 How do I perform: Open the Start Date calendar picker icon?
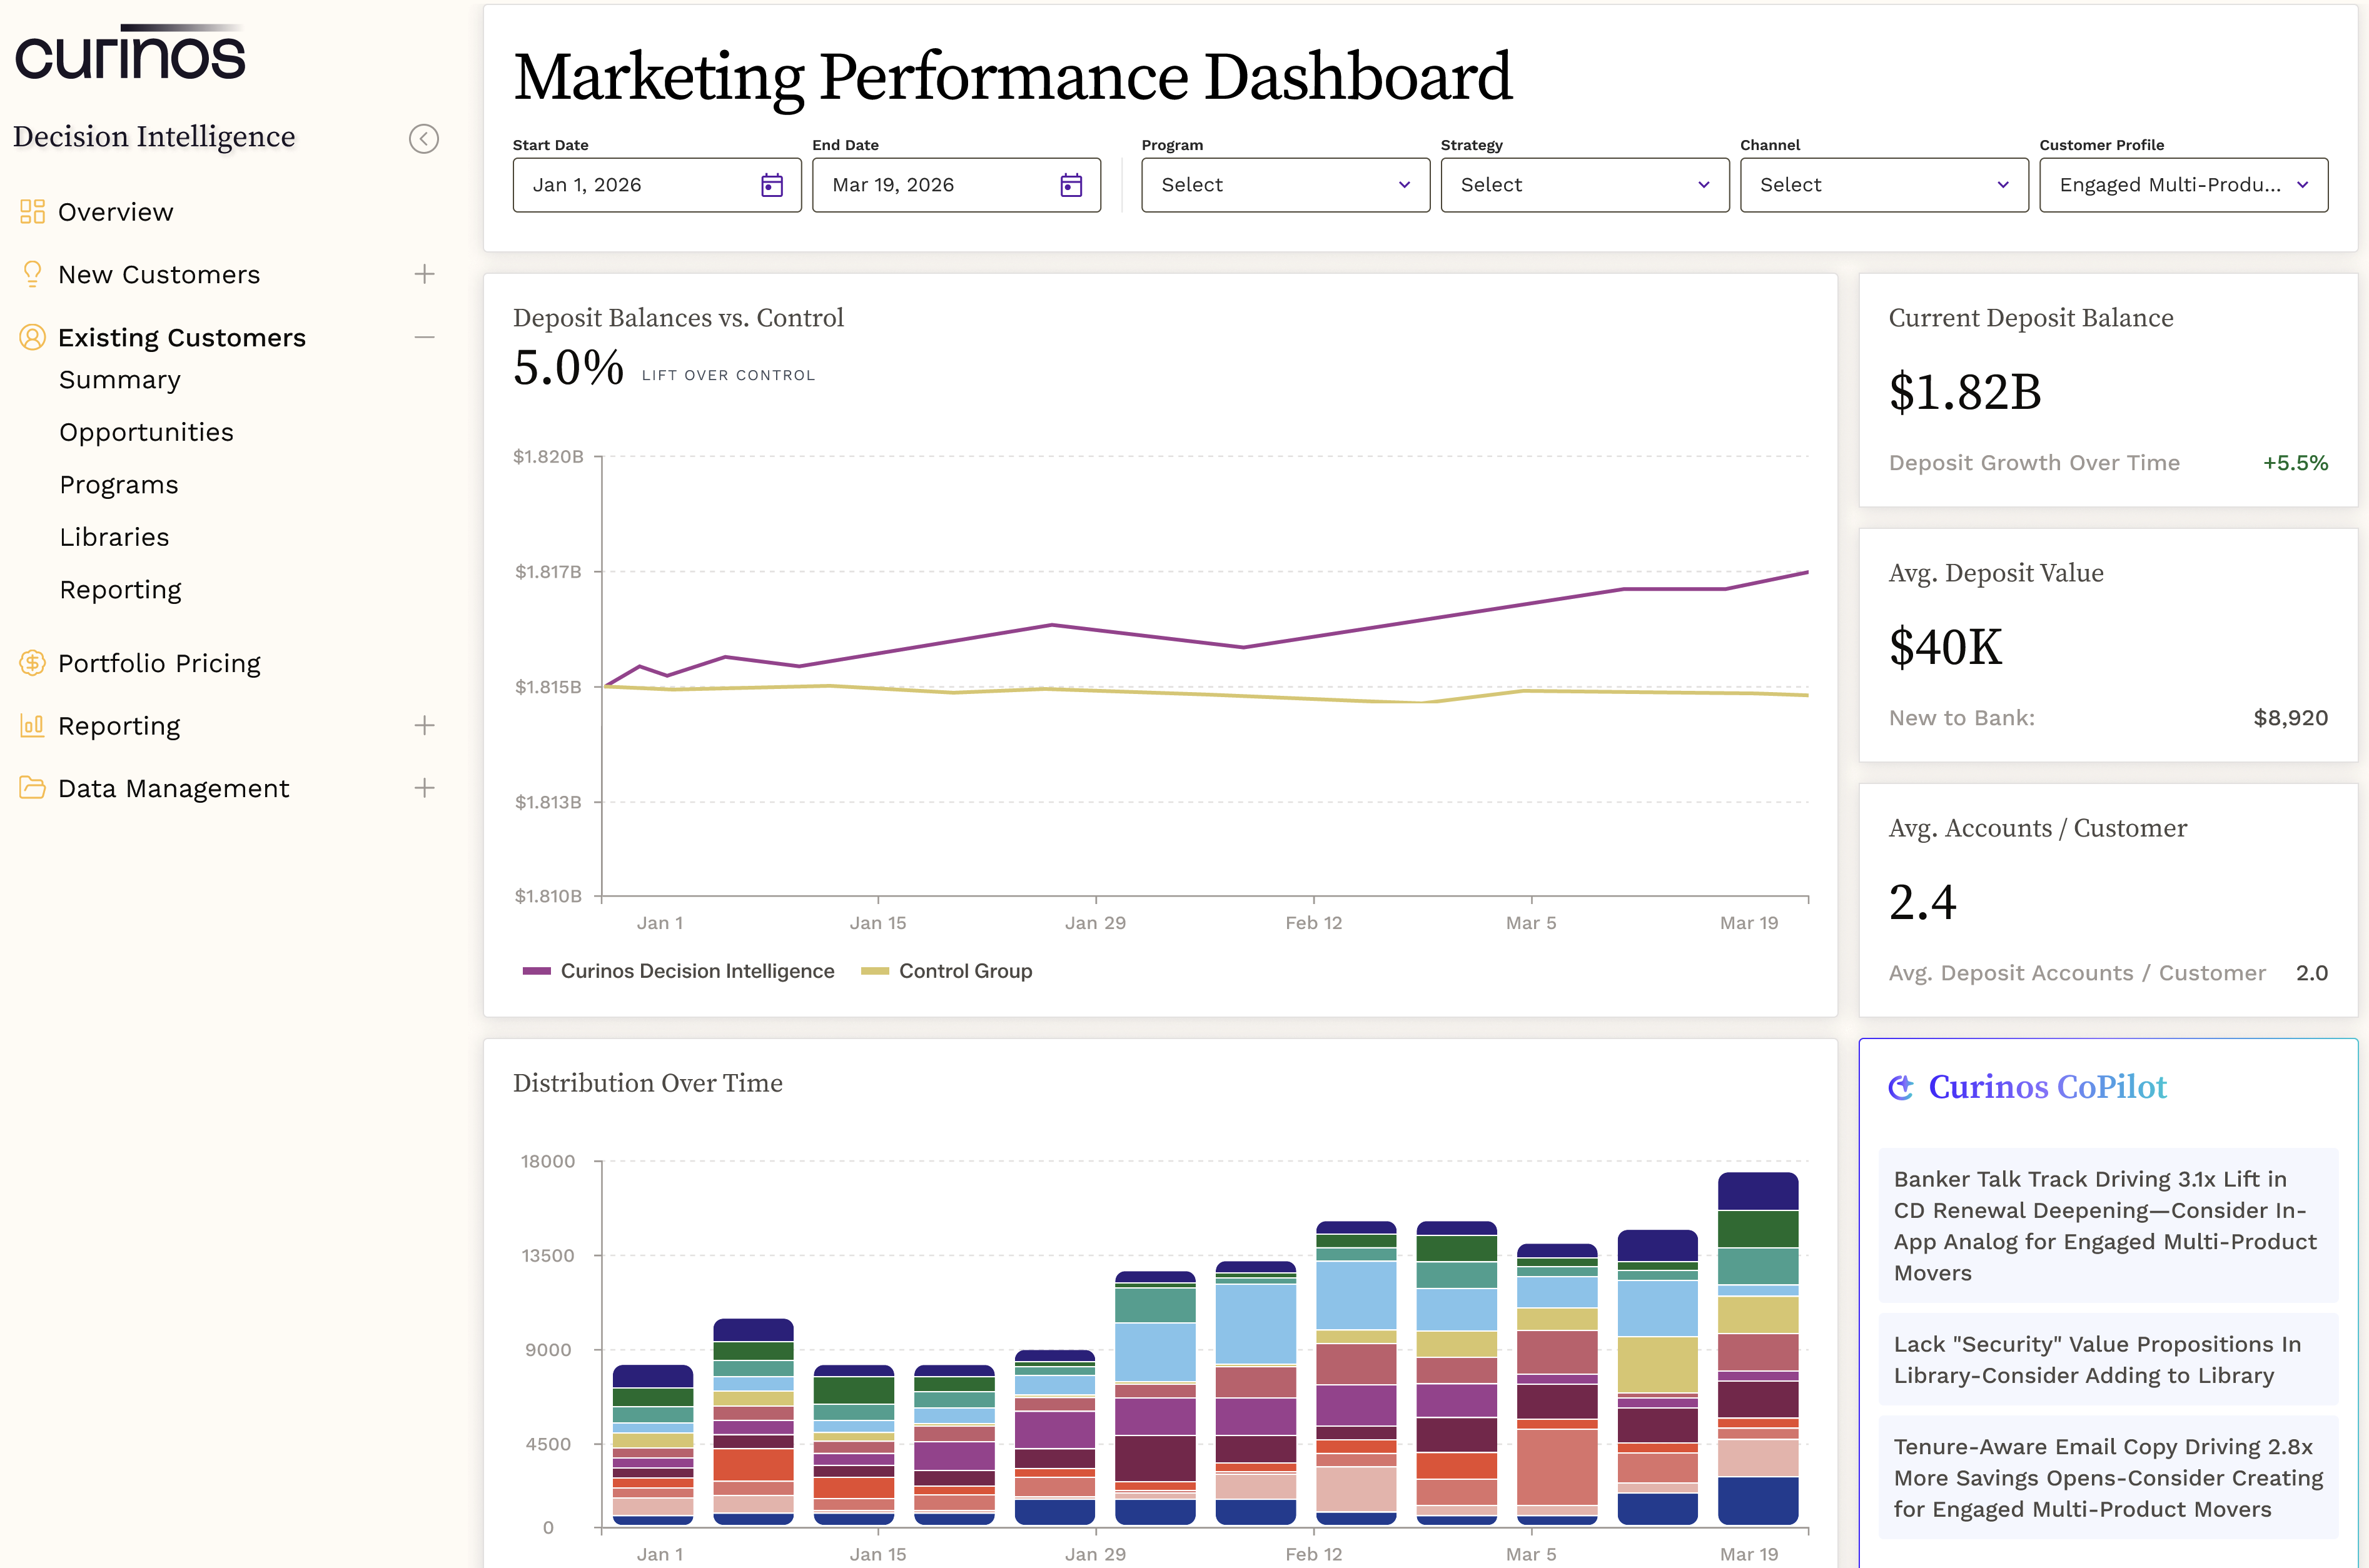[772, 185]
